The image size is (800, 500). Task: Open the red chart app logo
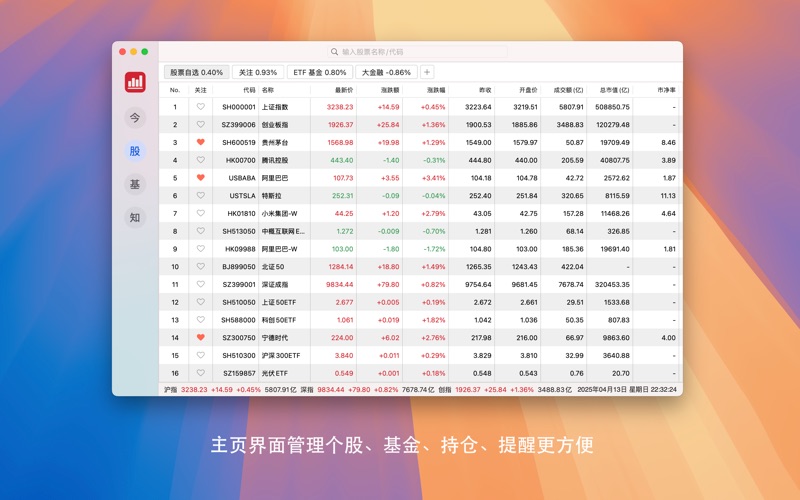coord(135,82)
